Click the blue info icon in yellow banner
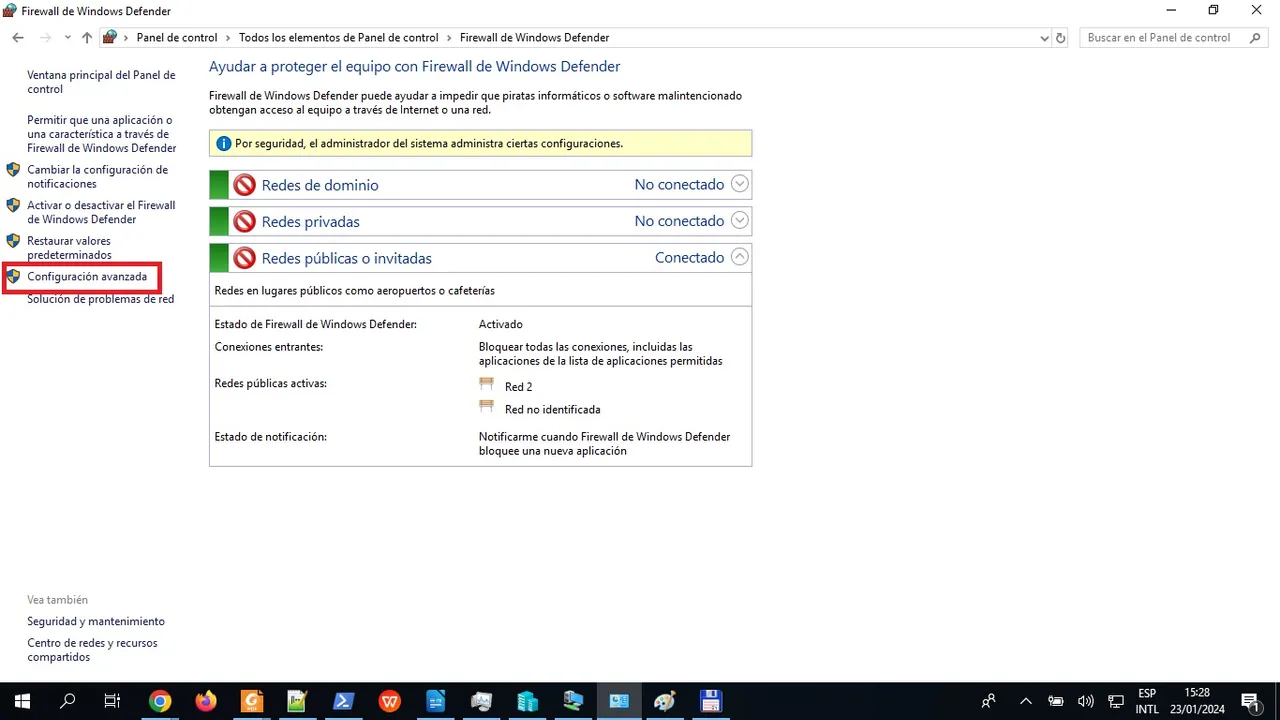 (x=224, y=143)
